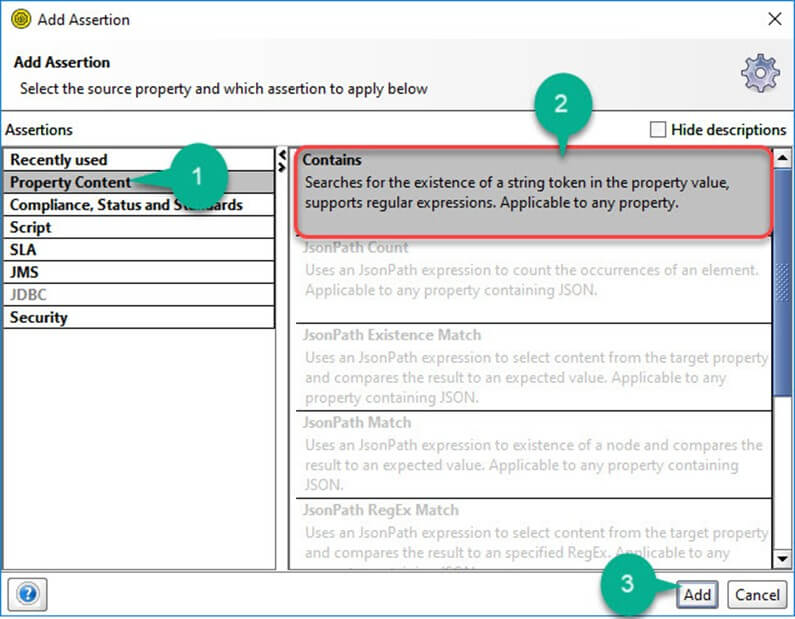Close the Add Assertion dialog window
795x619 pixels.
coord(773,19)
